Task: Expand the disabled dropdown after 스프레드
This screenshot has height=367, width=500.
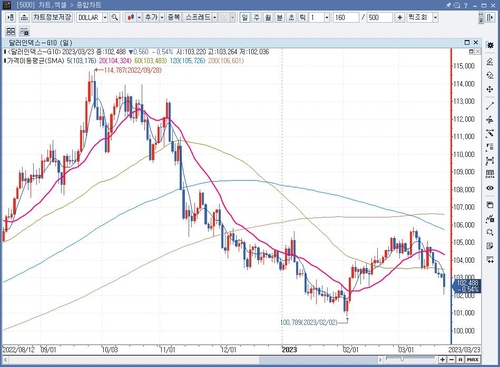Action: [x=232, y=17]
